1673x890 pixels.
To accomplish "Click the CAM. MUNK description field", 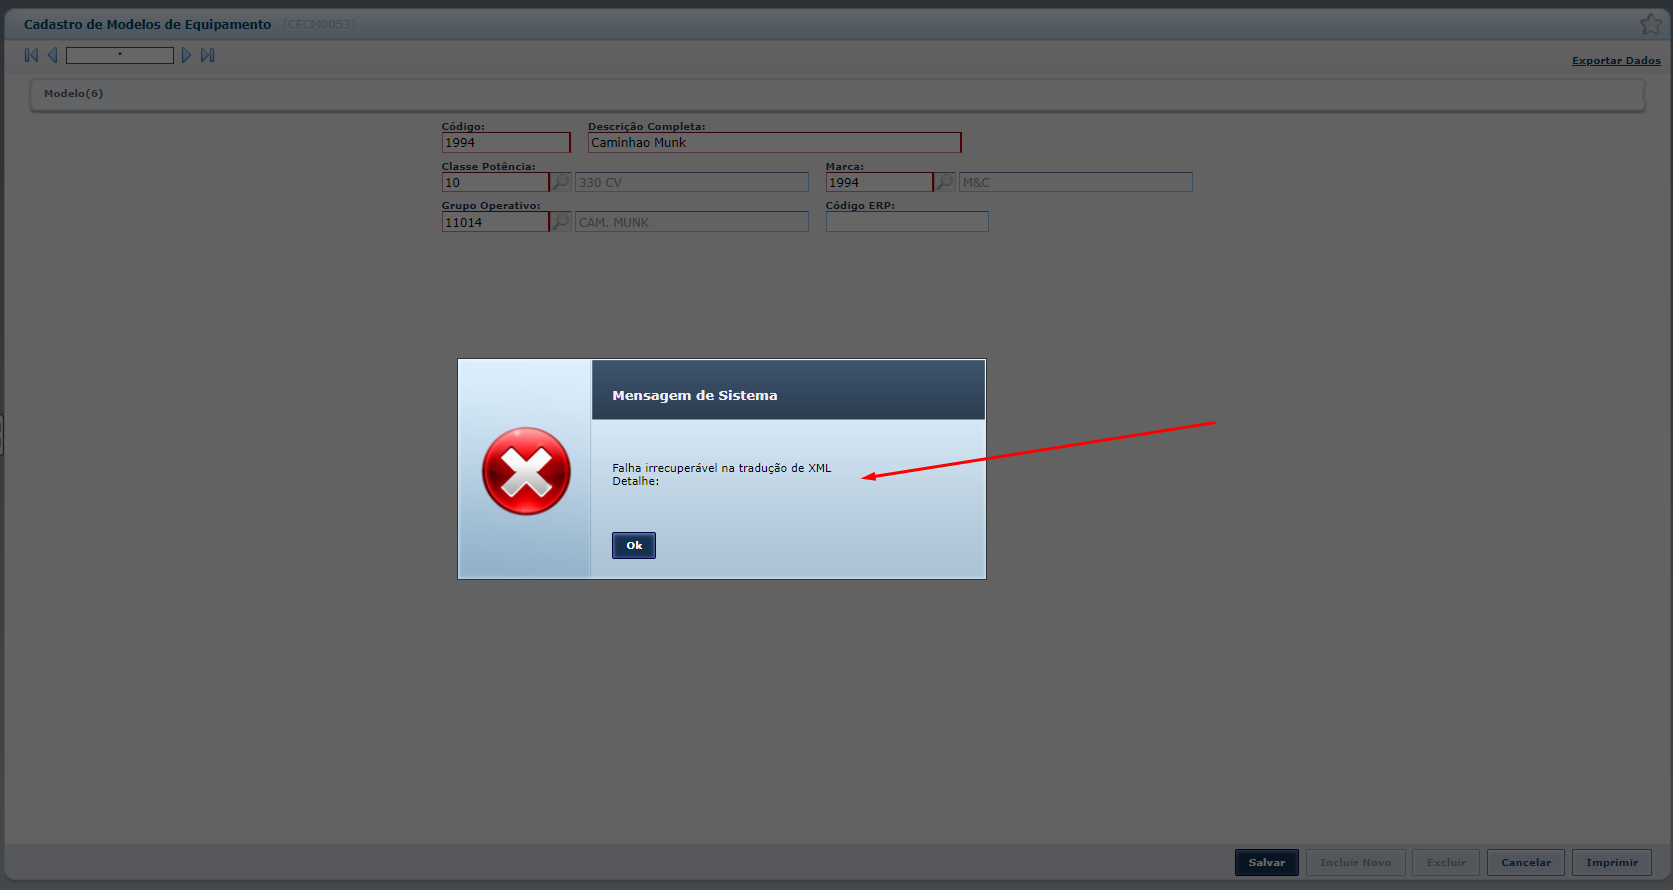I will (x=692, y=222).
